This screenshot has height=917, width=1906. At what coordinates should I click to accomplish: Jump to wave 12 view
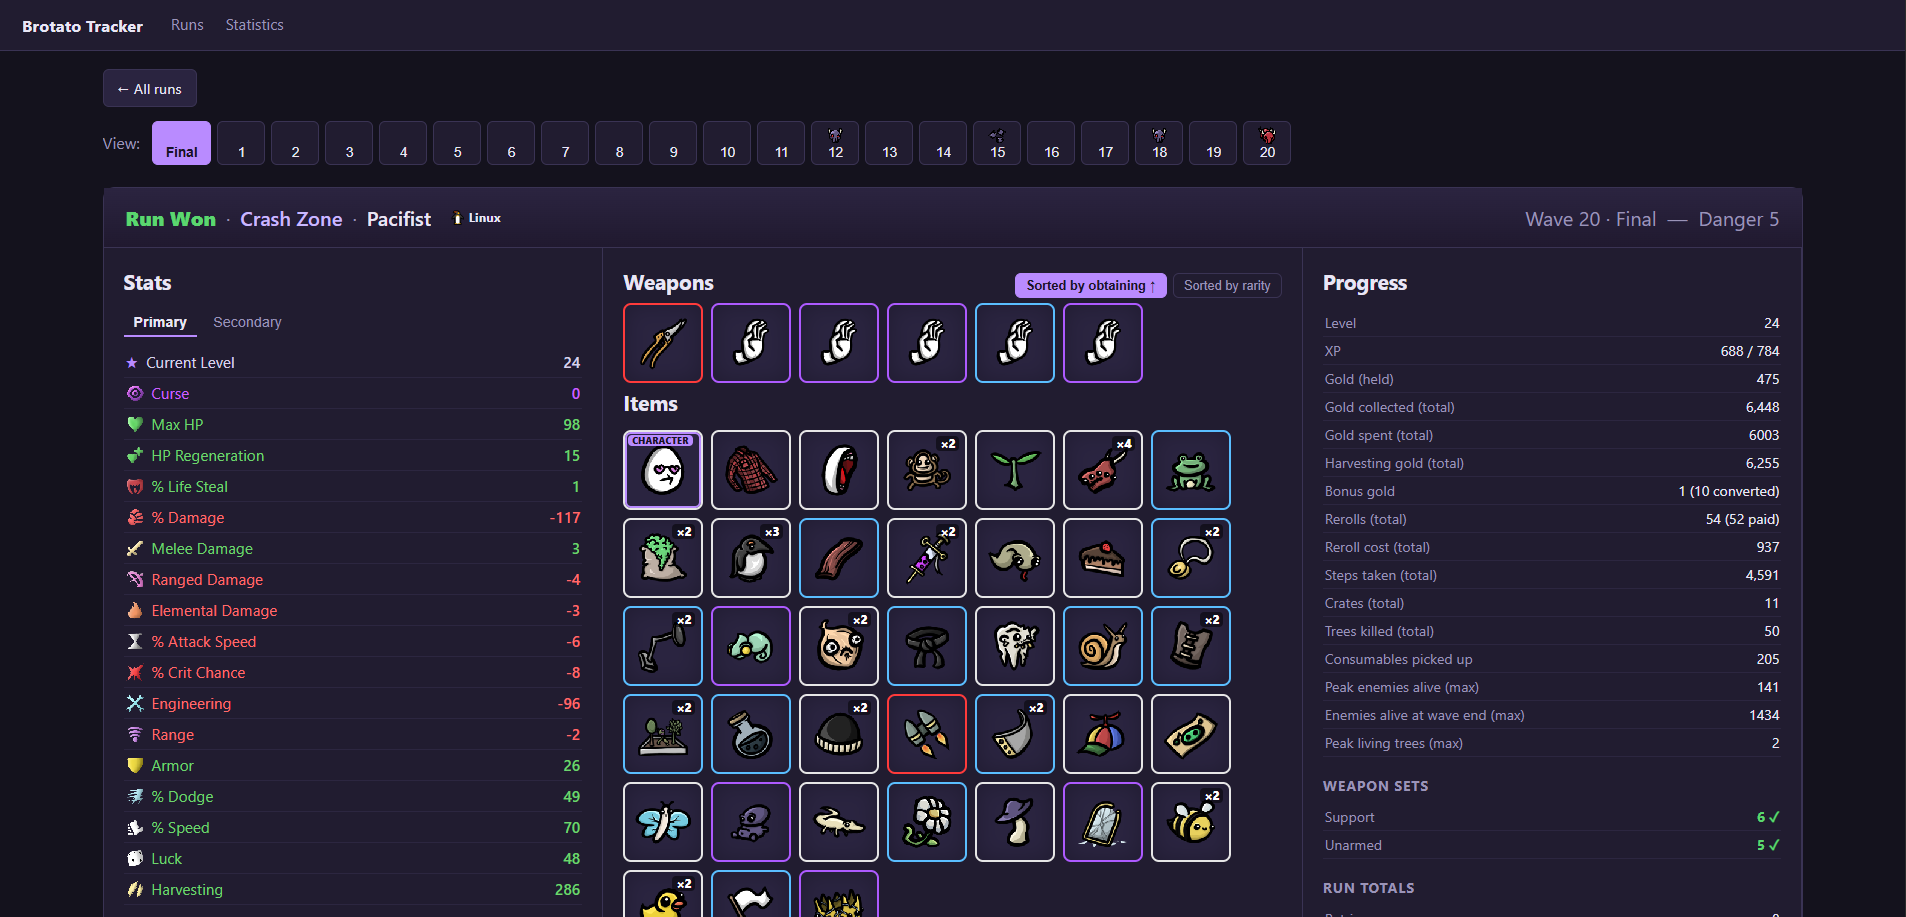pyautogui.click(x=835, y=143)
